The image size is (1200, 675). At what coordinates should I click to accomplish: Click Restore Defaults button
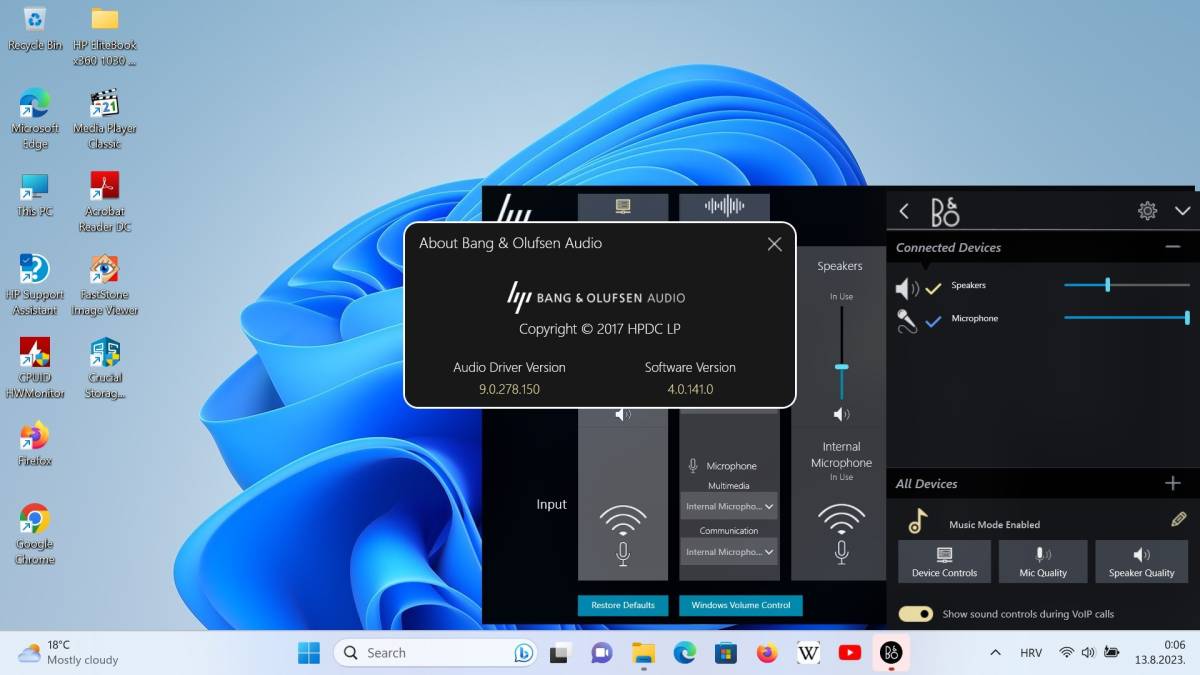click(x=623, y=605)
